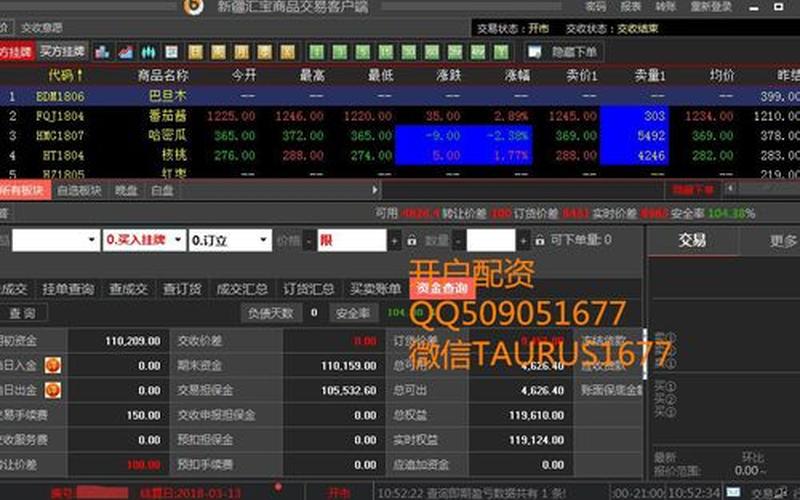Image resolution: width=800 pixels, height=500 pixels.
Task: Click the 119,610.00 total equity value
Action: (x=536, y=415)
